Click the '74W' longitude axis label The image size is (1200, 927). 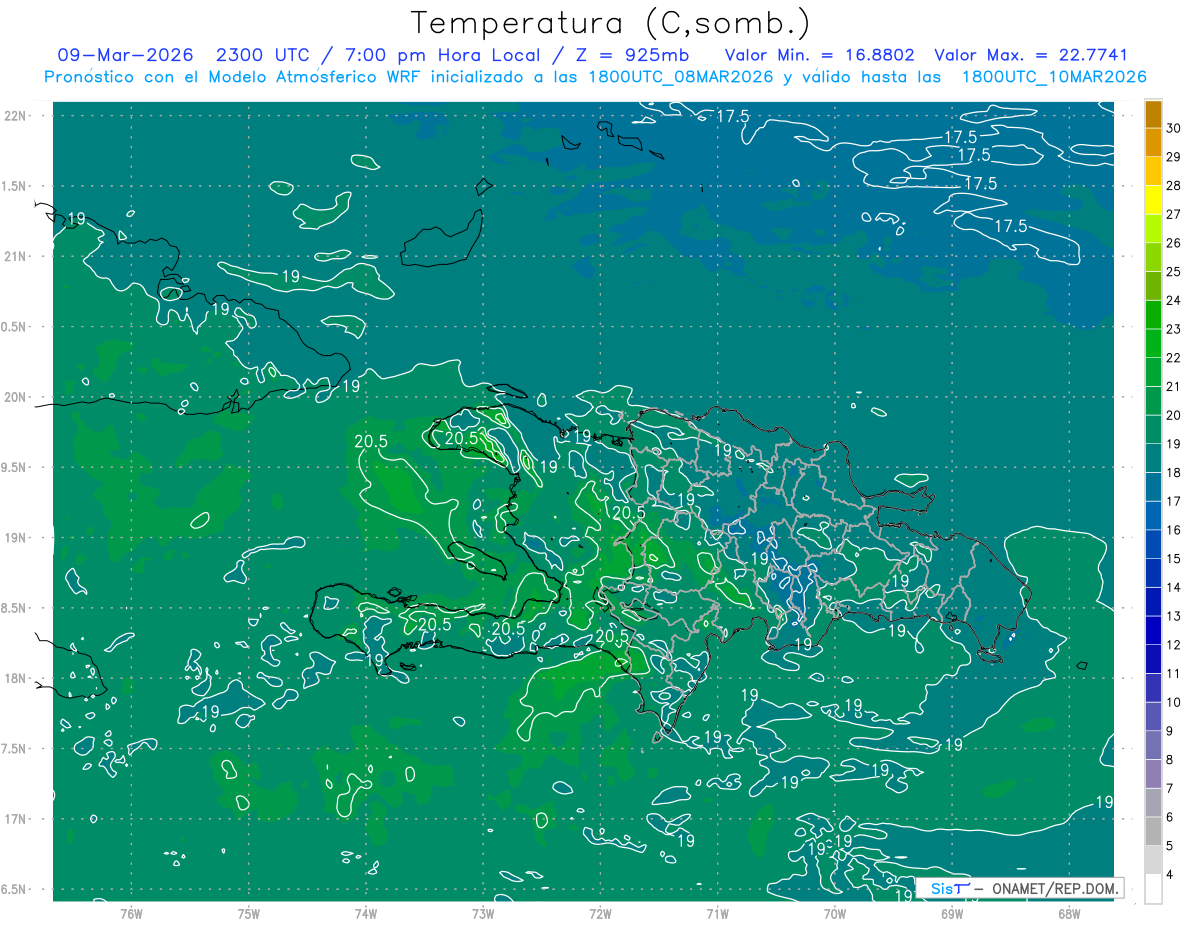(x=366, y=913)
